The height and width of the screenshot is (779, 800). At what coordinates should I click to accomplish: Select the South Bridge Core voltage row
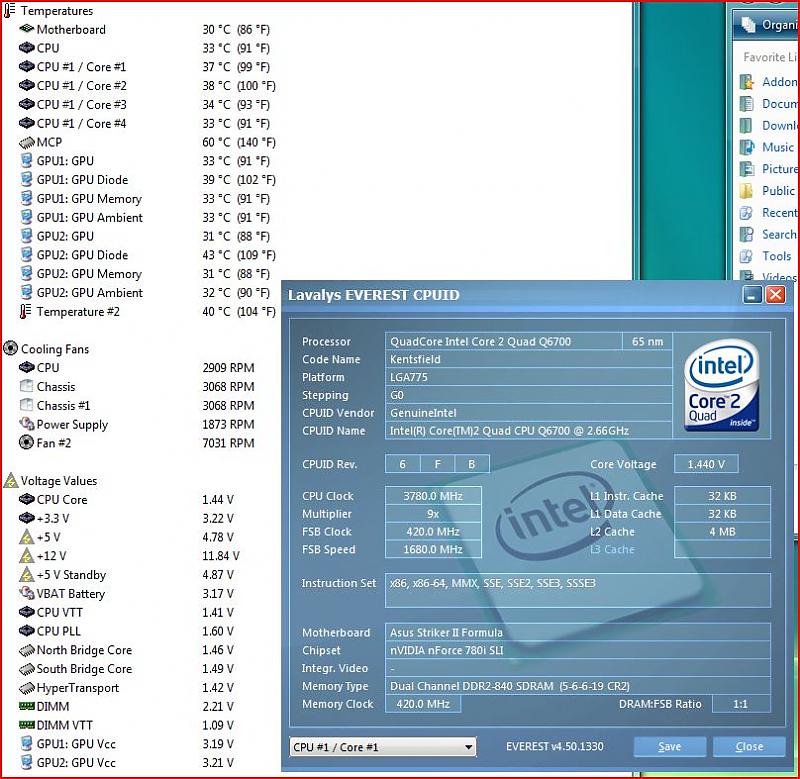click(128, 669)
